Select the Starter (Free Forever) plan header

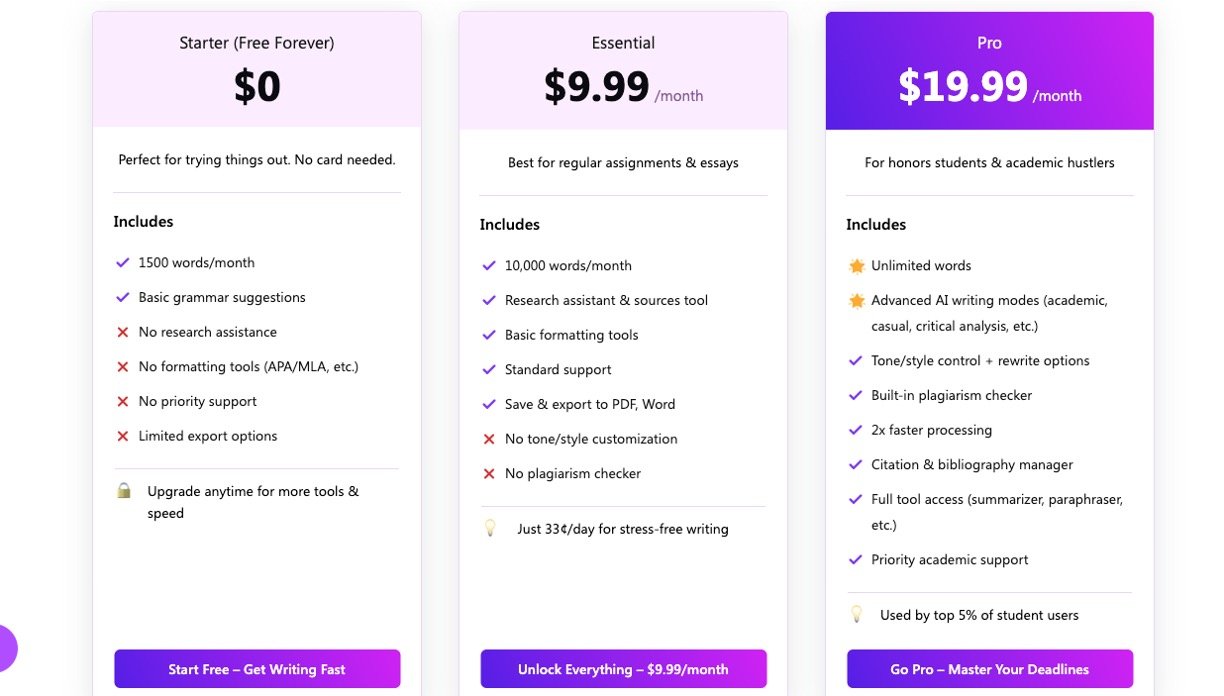(257, 70)
